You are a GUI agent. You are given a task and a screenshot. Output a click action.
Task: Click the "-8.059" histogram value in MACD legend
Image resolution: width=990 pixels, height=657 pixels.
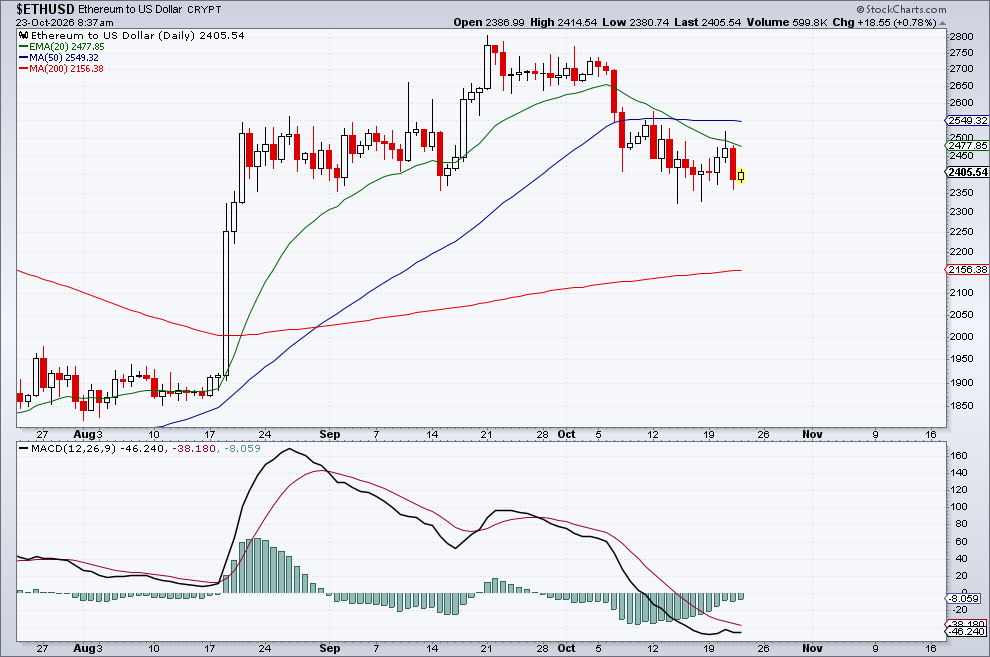point(241,449)
